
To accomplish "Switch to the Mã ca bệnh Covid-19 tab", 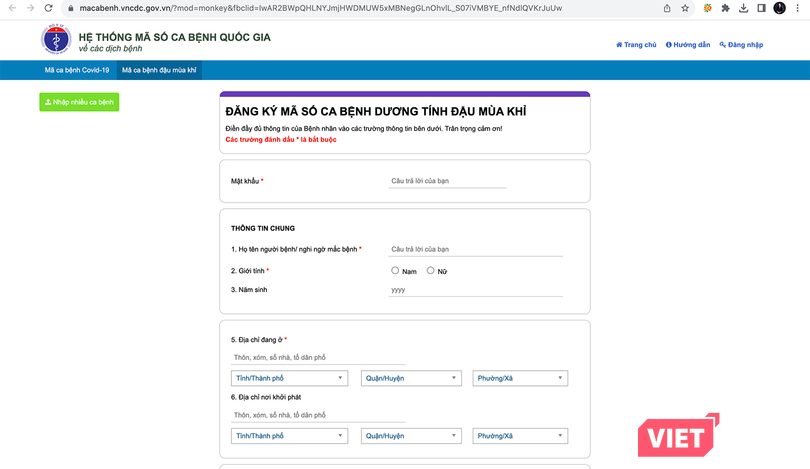I will click(x=77, y=70).
